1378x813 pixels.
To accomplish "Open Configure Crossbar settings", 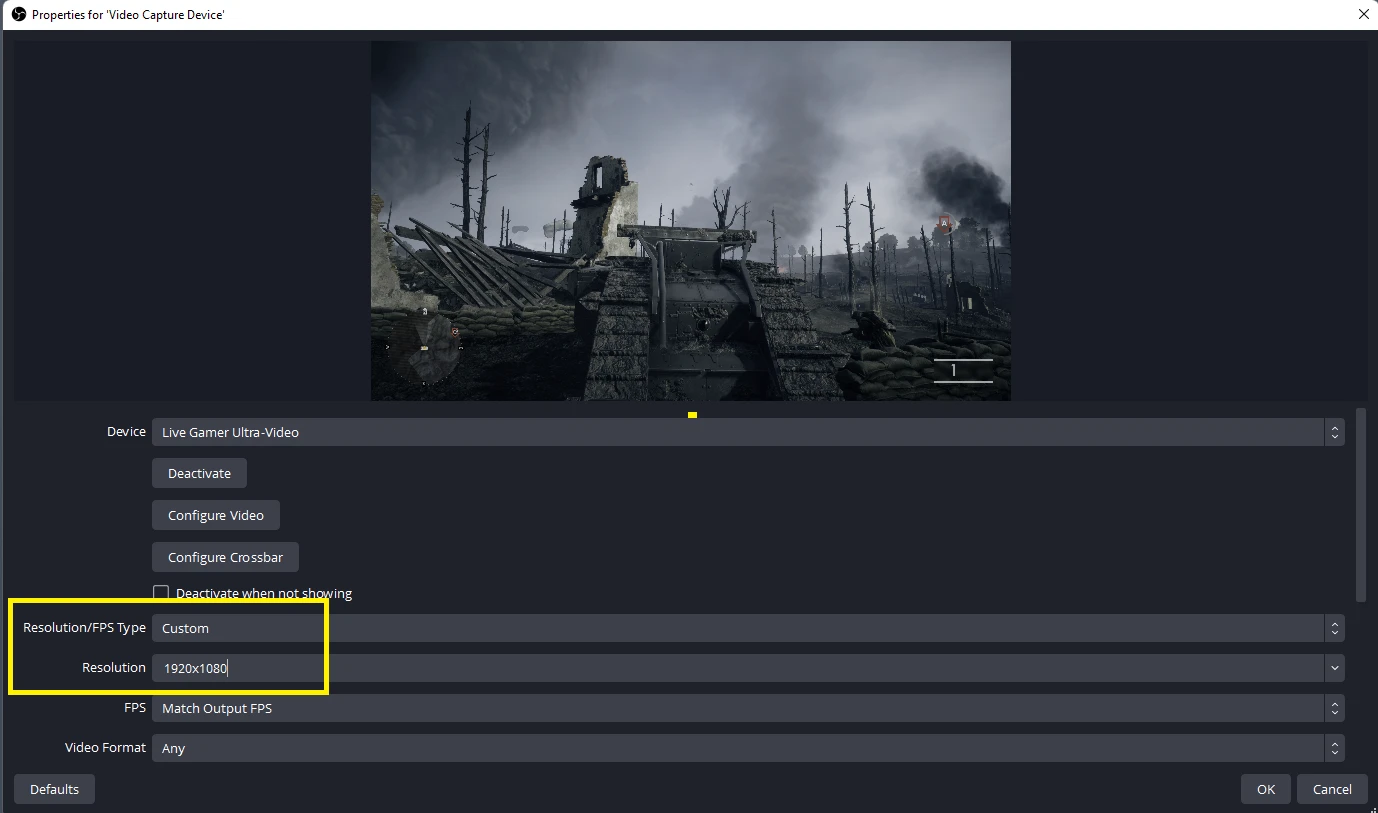I will [x=225, y=557].
